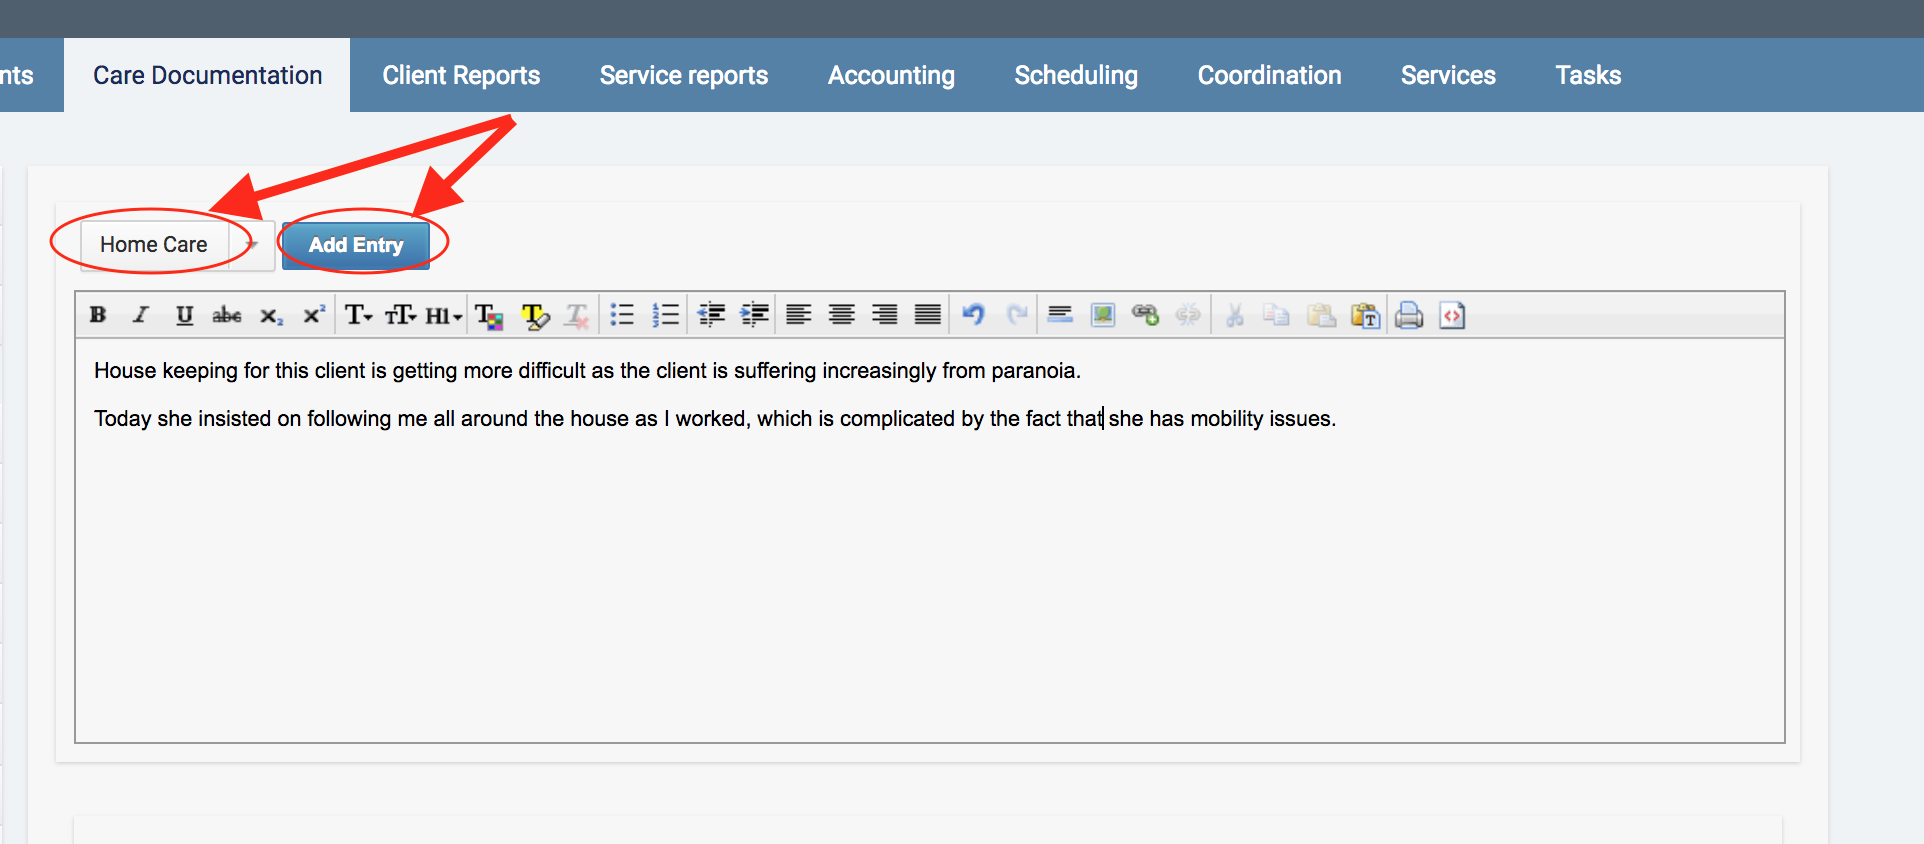1924x844 pixels.
Task: Open the H1 heading format dropdown
Action: [444, 315]
